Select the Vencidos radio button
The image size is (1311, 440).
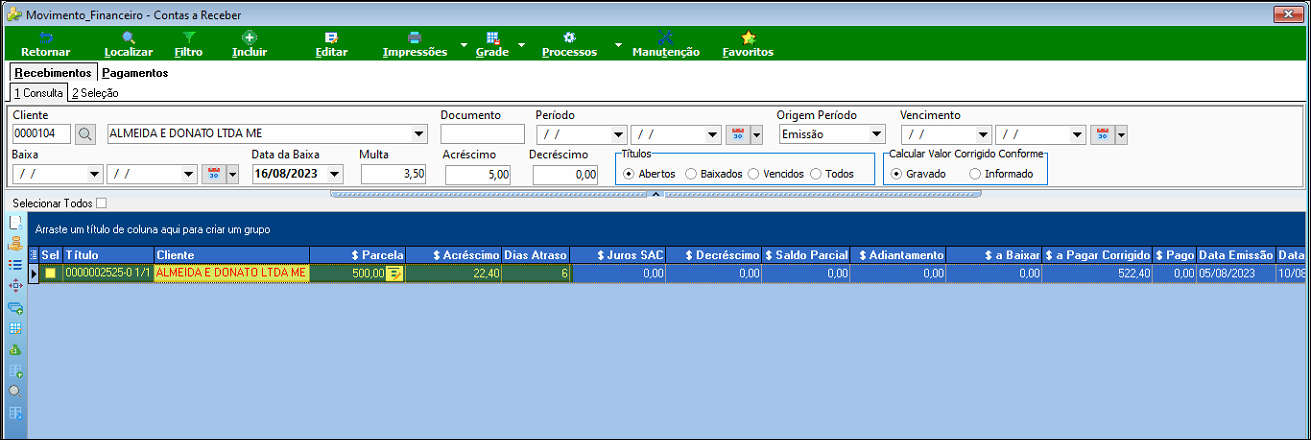pos(753,174)
